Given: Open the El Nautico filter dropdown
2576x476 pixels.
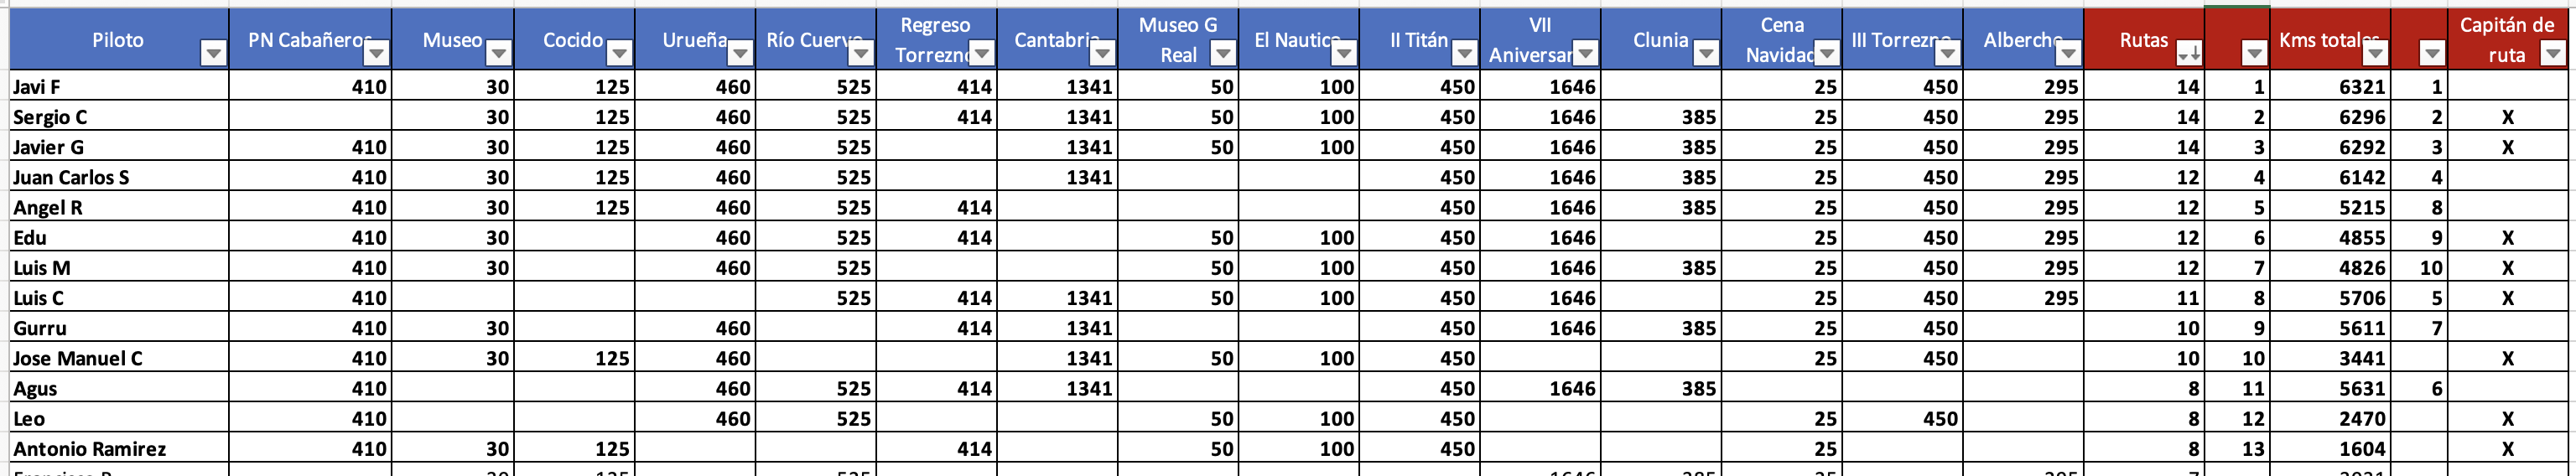Looking at the screenshot, I should (x=1343, y=54).
